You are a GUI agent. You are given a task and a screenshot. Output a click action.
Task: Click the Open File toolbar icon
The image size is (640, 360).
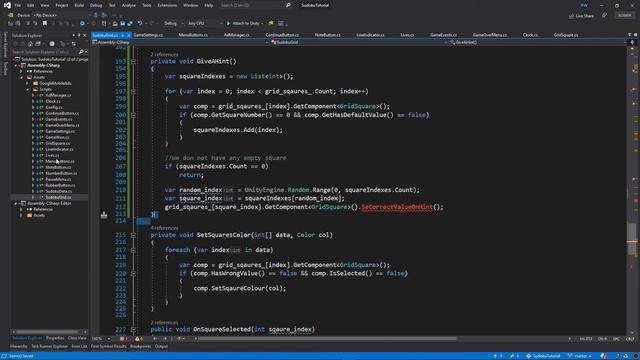click(x=115, y=23)
